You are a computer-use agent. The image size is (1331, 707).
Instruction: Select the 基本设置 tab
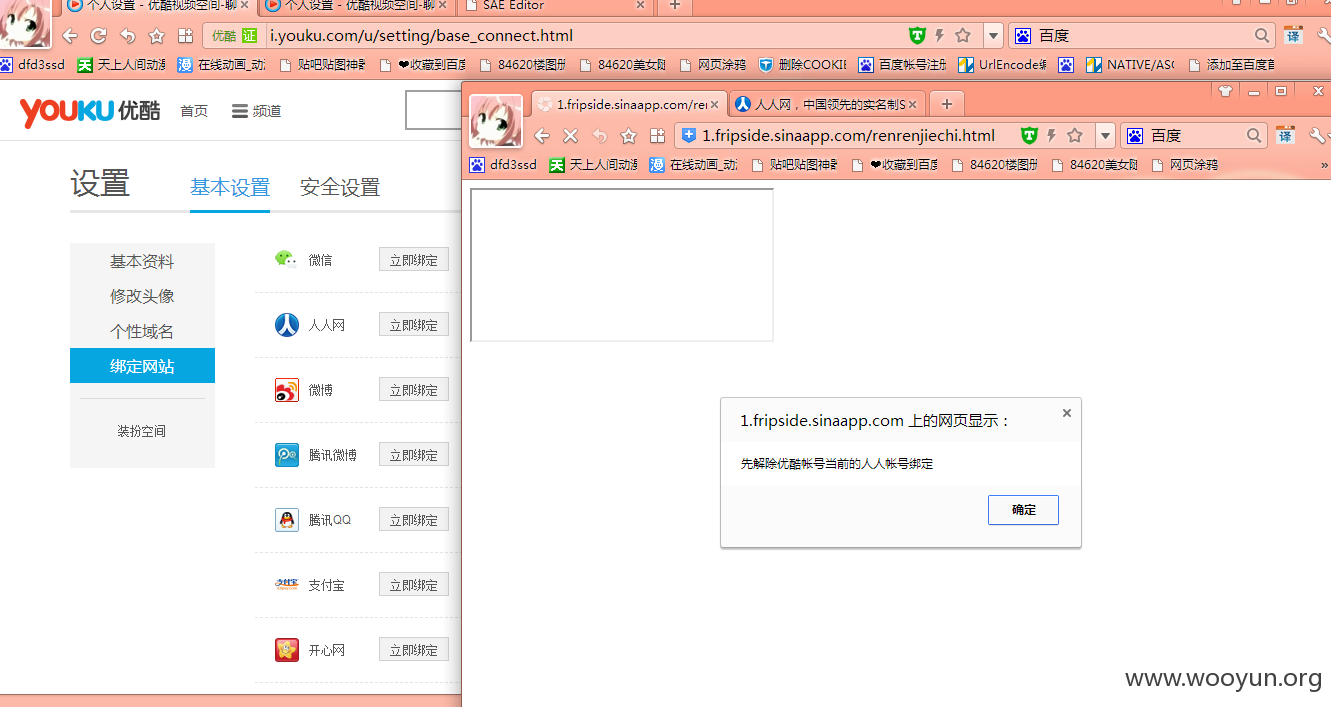[230, 187]
